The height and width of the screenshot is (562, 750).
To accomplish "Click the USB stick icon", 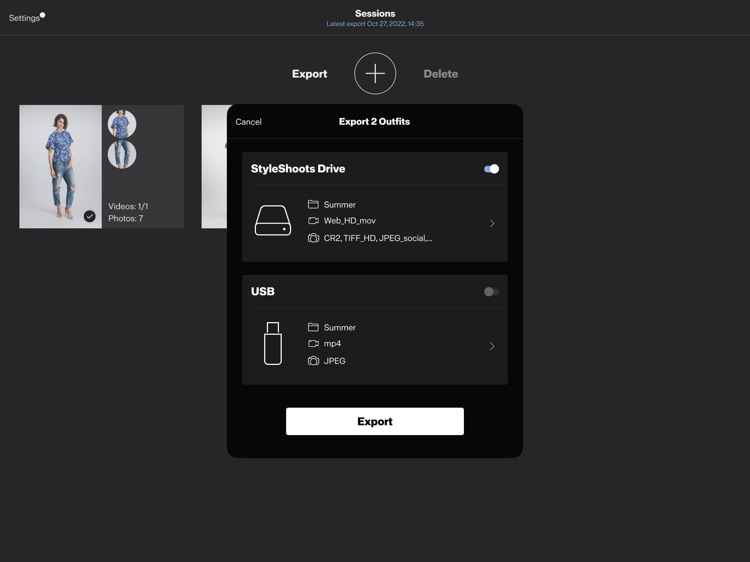I will pos(273,343).
